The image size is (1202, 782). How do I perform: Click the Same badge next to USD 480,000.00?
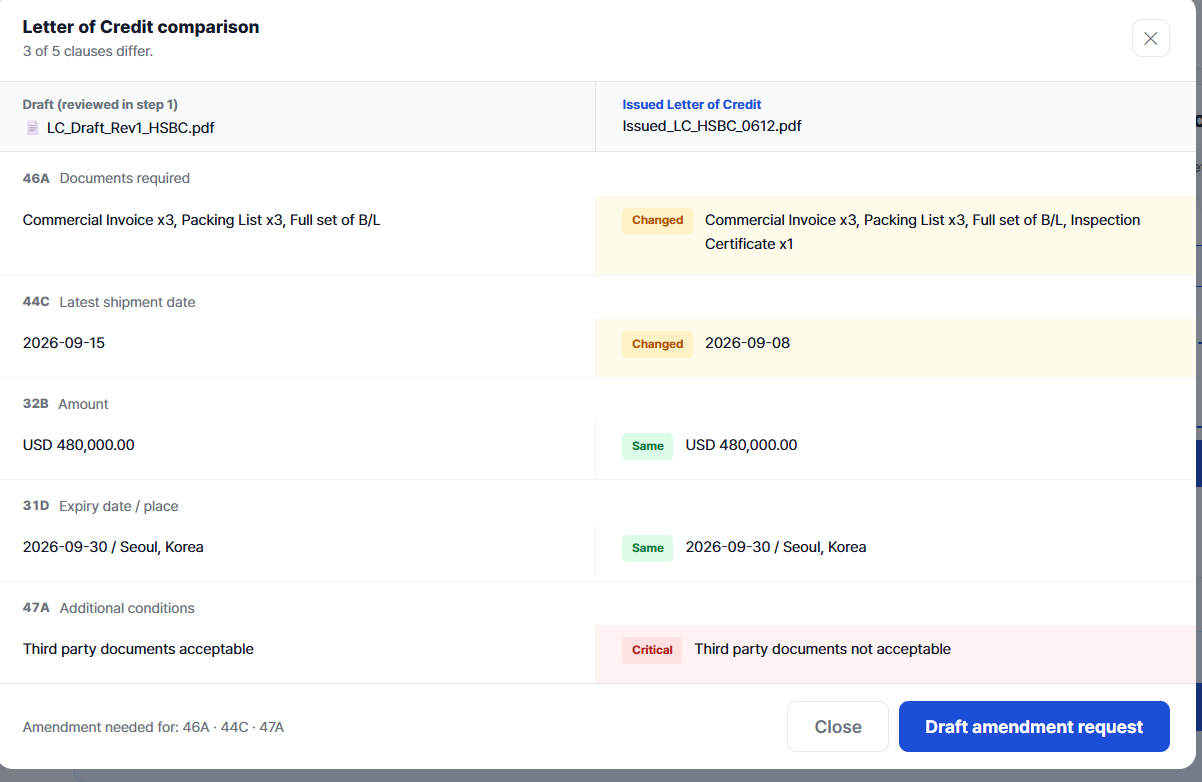(x=647, y=446)
